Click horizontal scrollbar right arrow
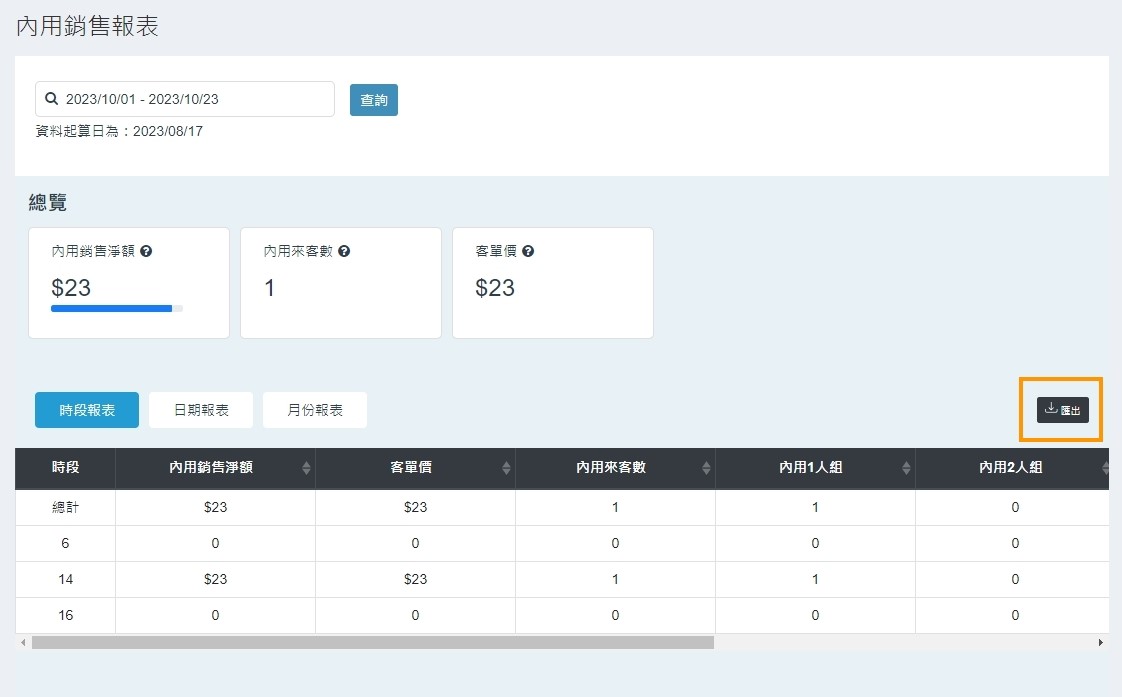Image resolution: width=1122 pixels, height=697 pixels. click(1101, 643)
